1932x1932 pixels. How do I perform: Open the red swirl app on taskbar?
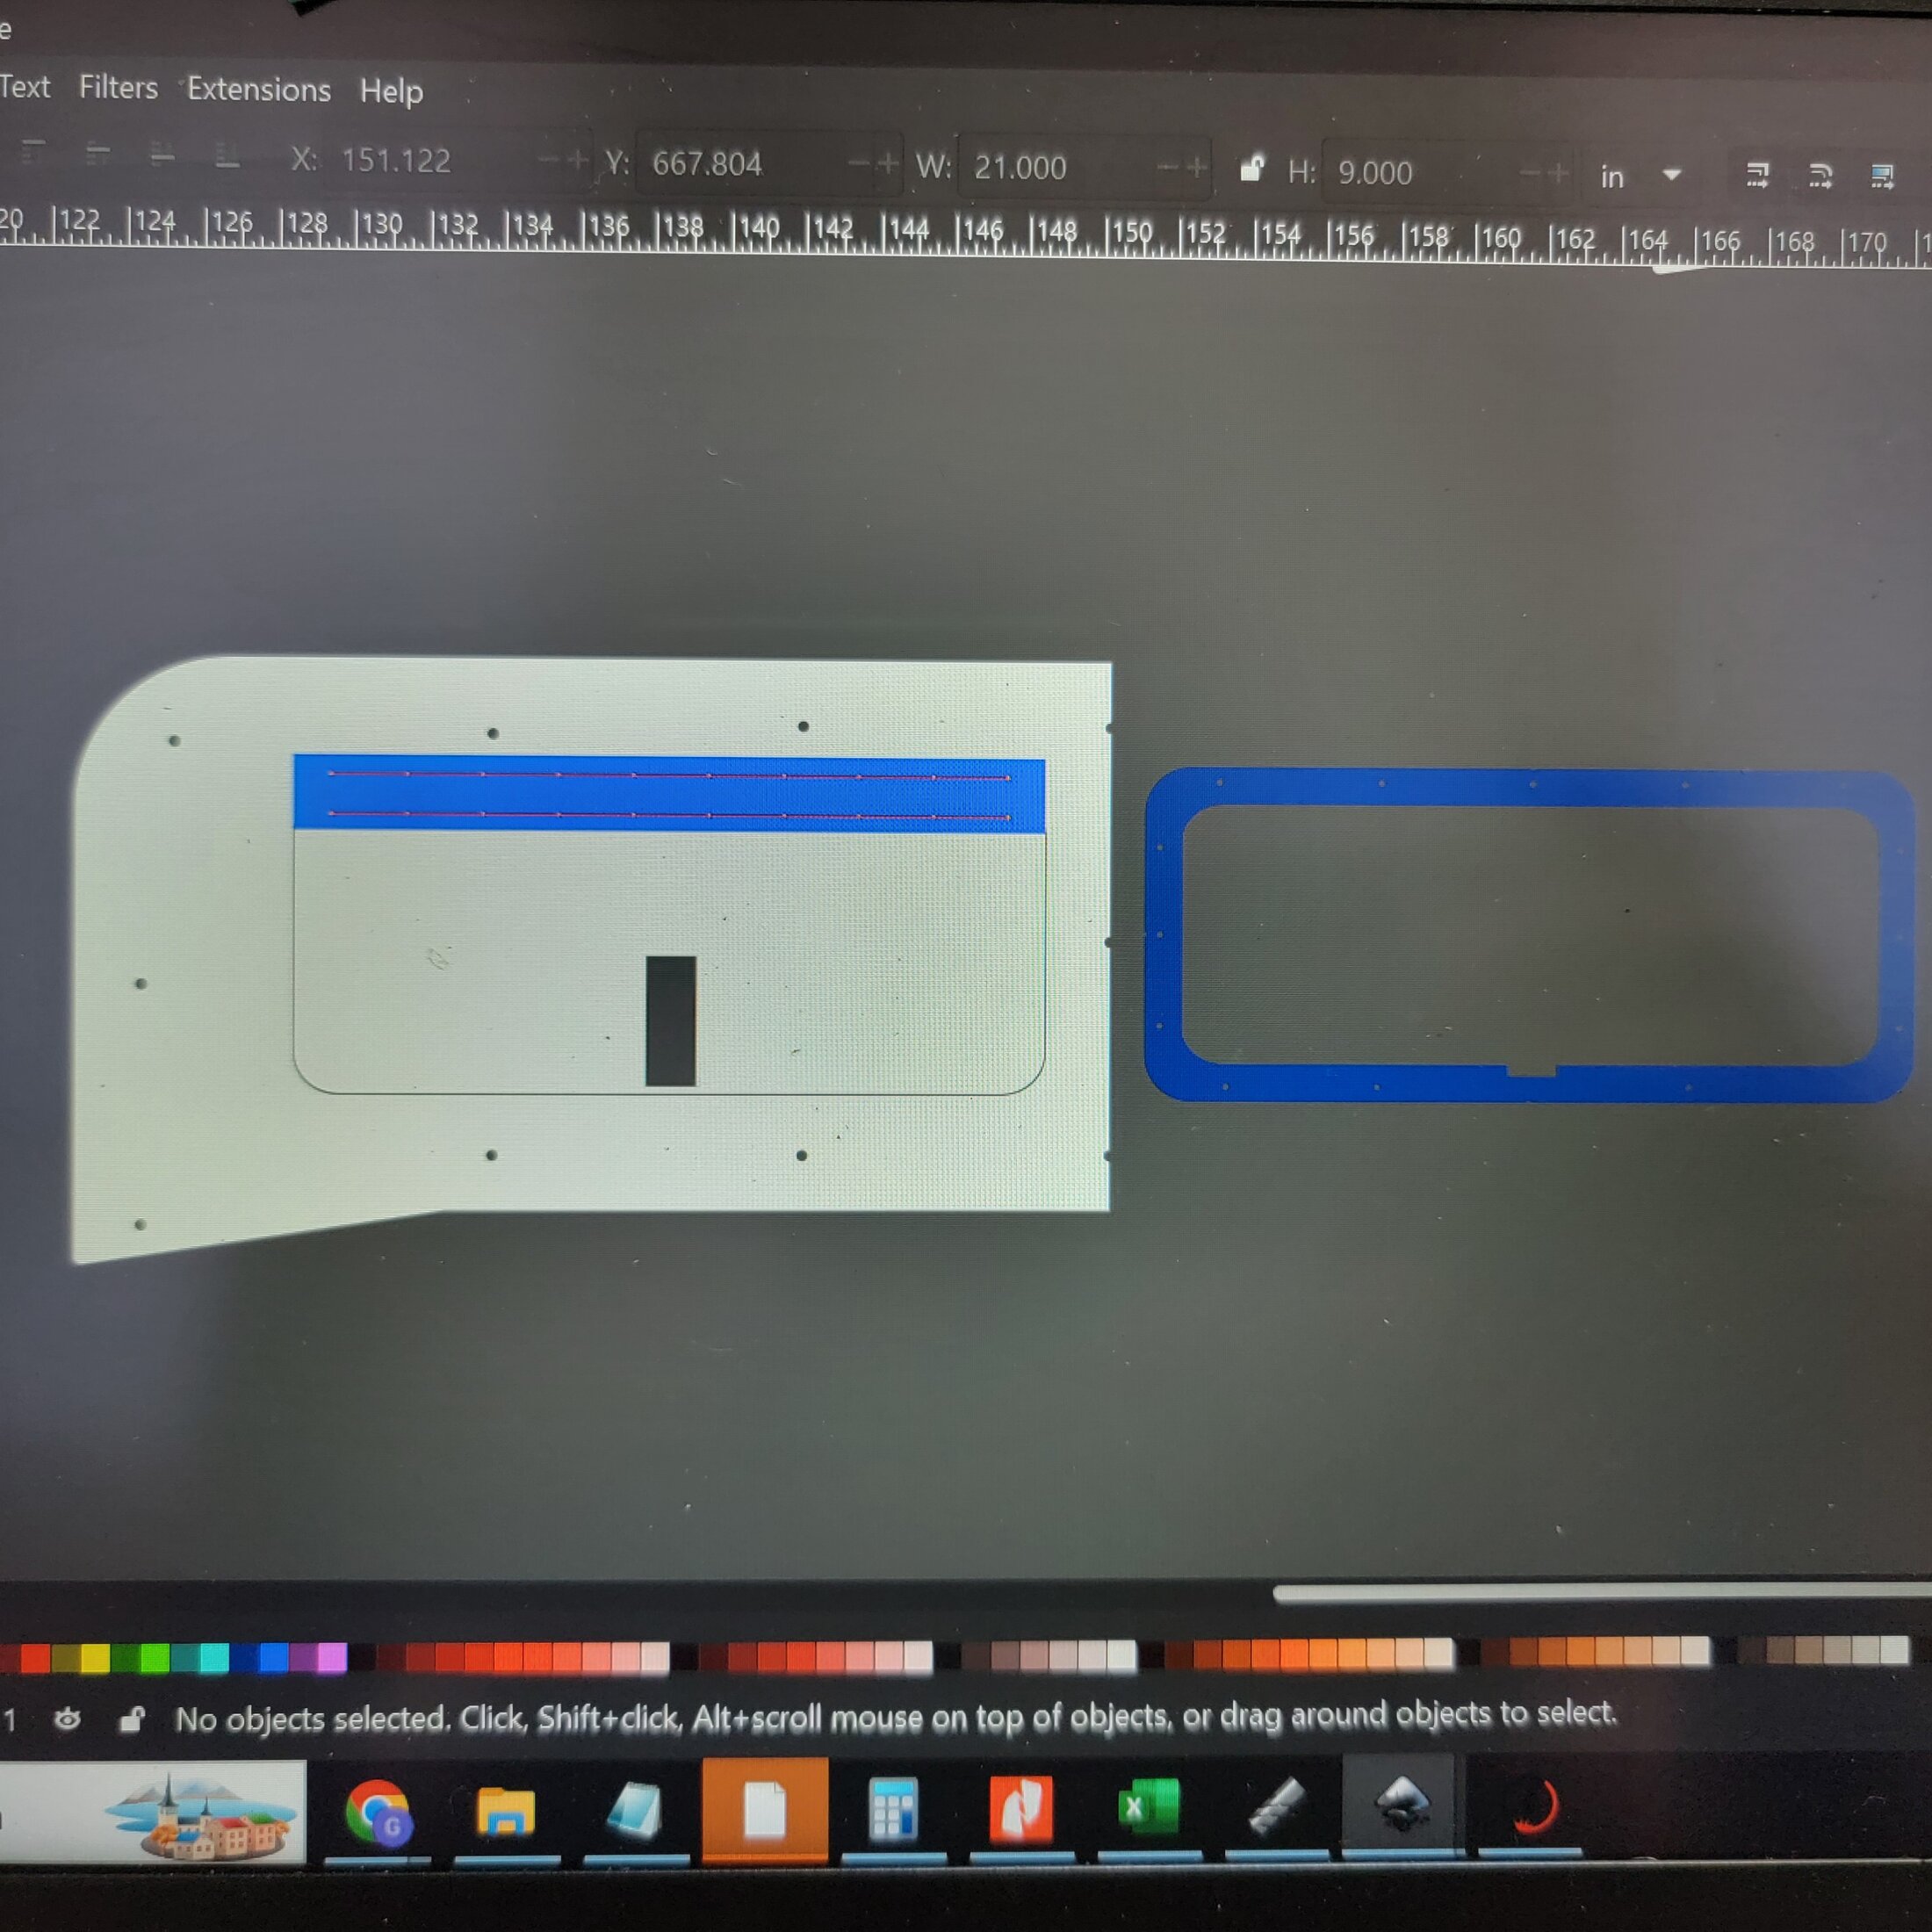(1534, 1806)
